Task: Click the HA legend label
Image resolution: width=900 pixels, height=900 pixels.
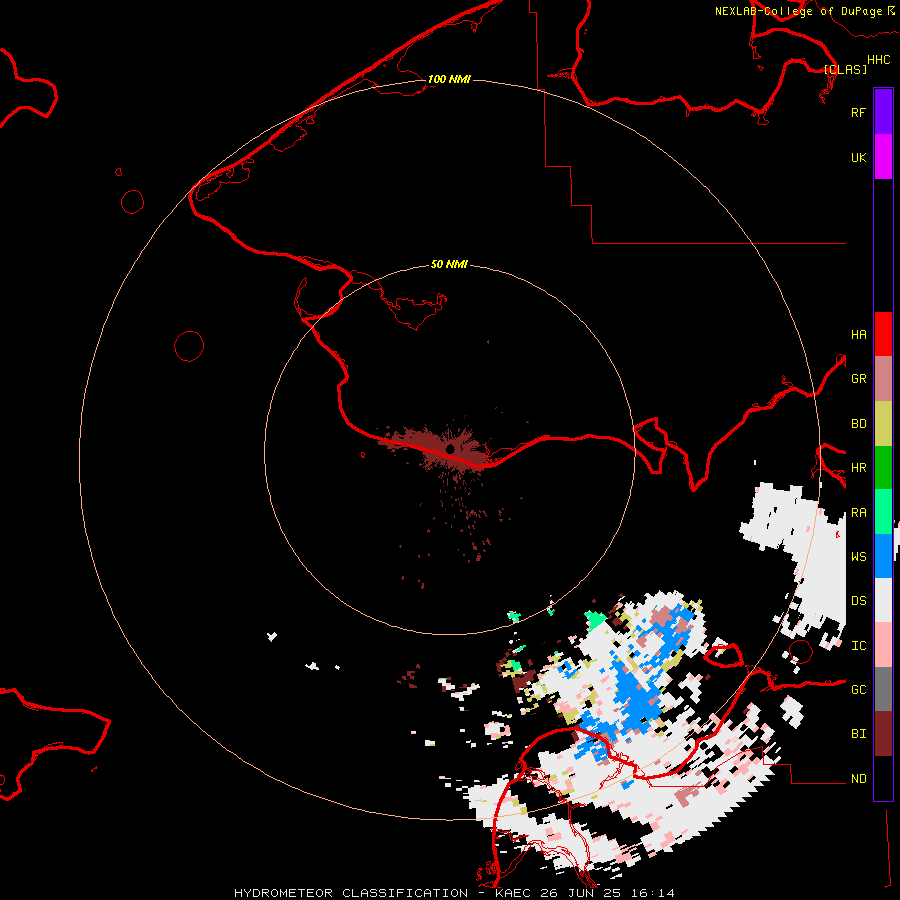Action: (x=858, y=335)
